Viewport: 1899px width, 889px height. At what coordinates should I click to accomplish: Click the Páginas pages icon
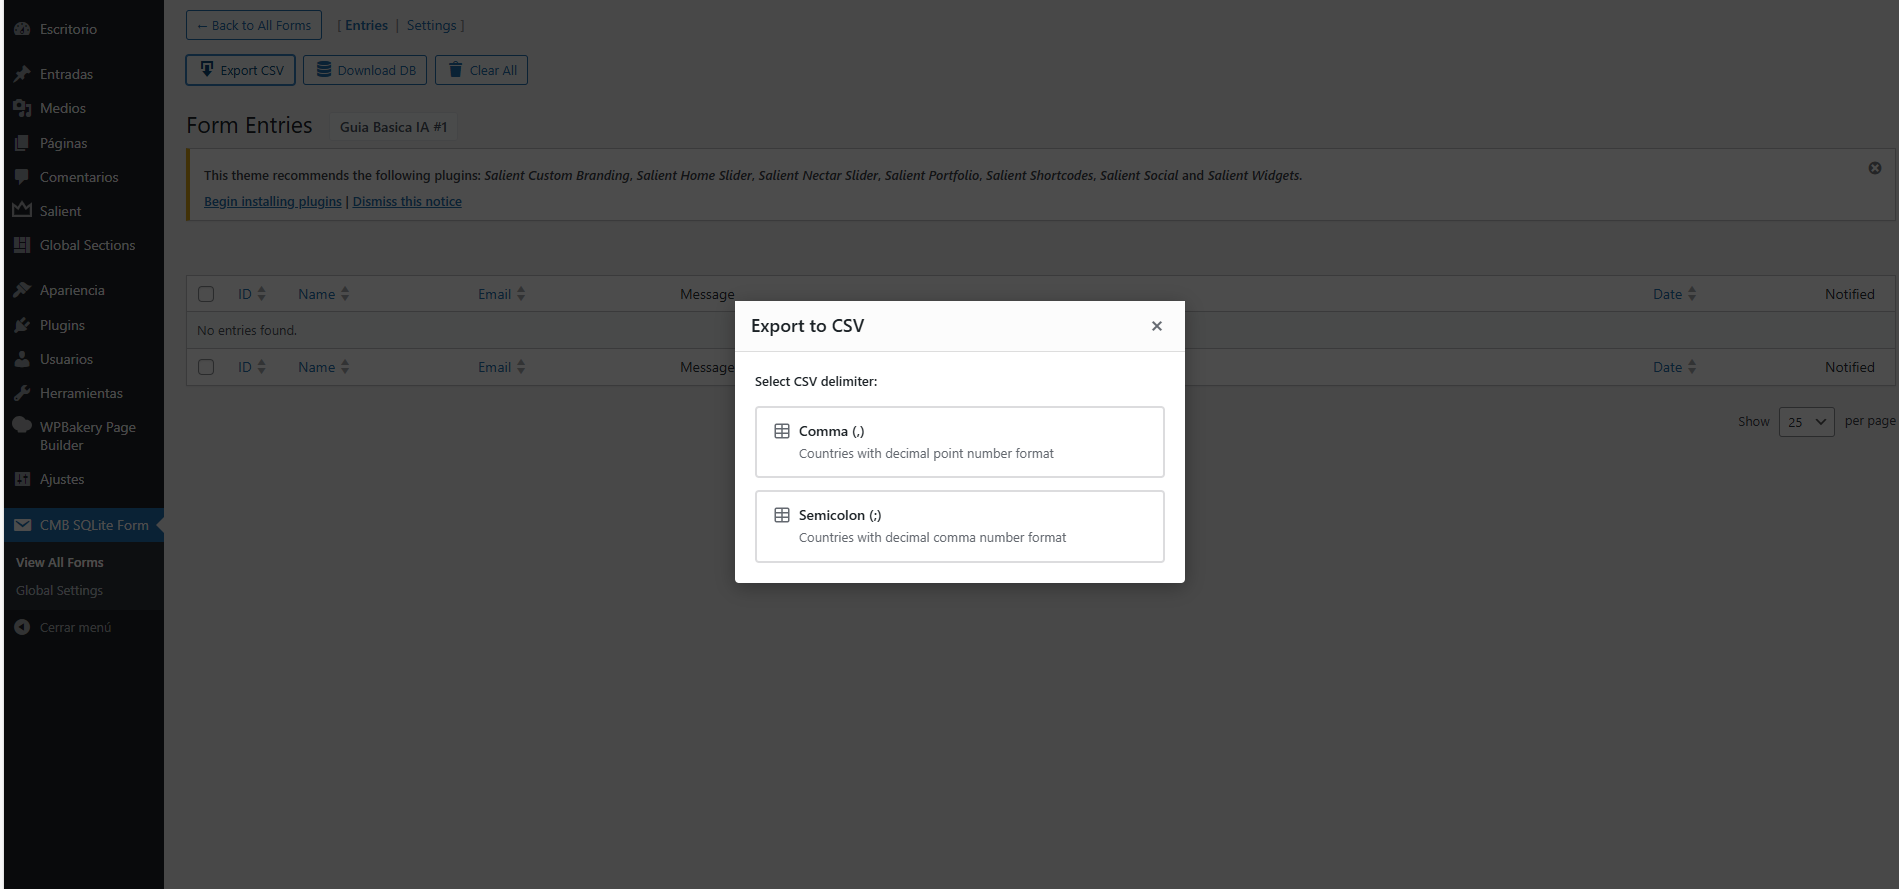pyautogui.click(x=22, y=143)
